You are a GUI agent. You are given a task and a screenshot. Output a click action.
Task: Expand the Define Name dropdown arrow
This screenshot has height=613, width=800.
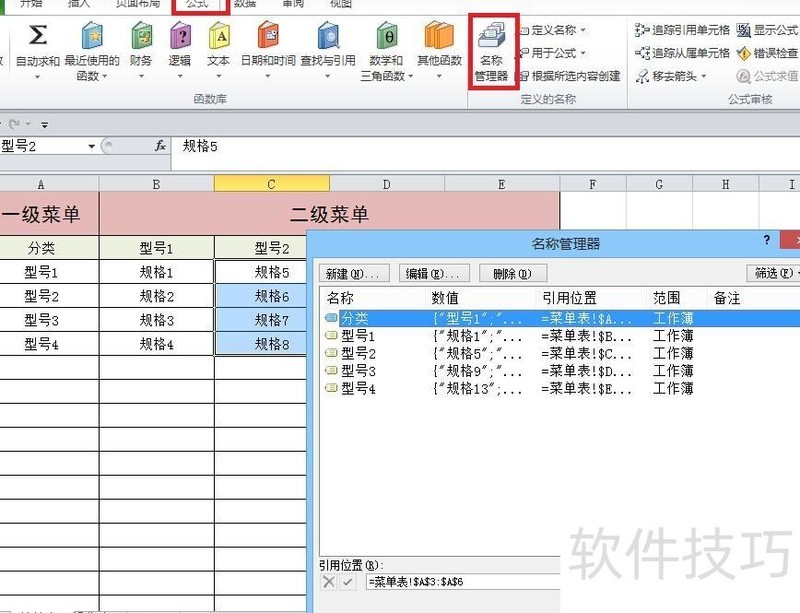coord(583,30)
